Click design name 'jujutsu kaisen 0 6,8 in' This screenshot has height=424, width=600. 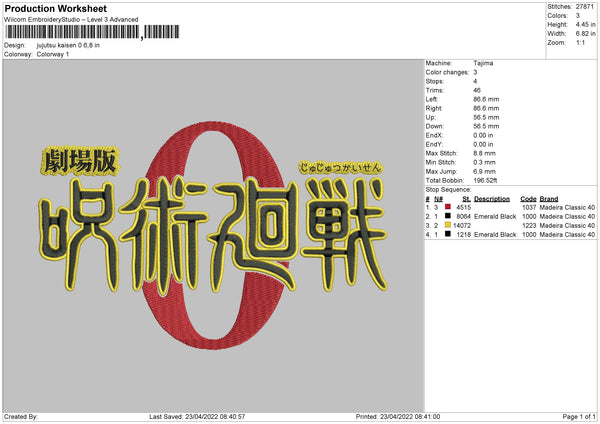(x=68, y=45)
